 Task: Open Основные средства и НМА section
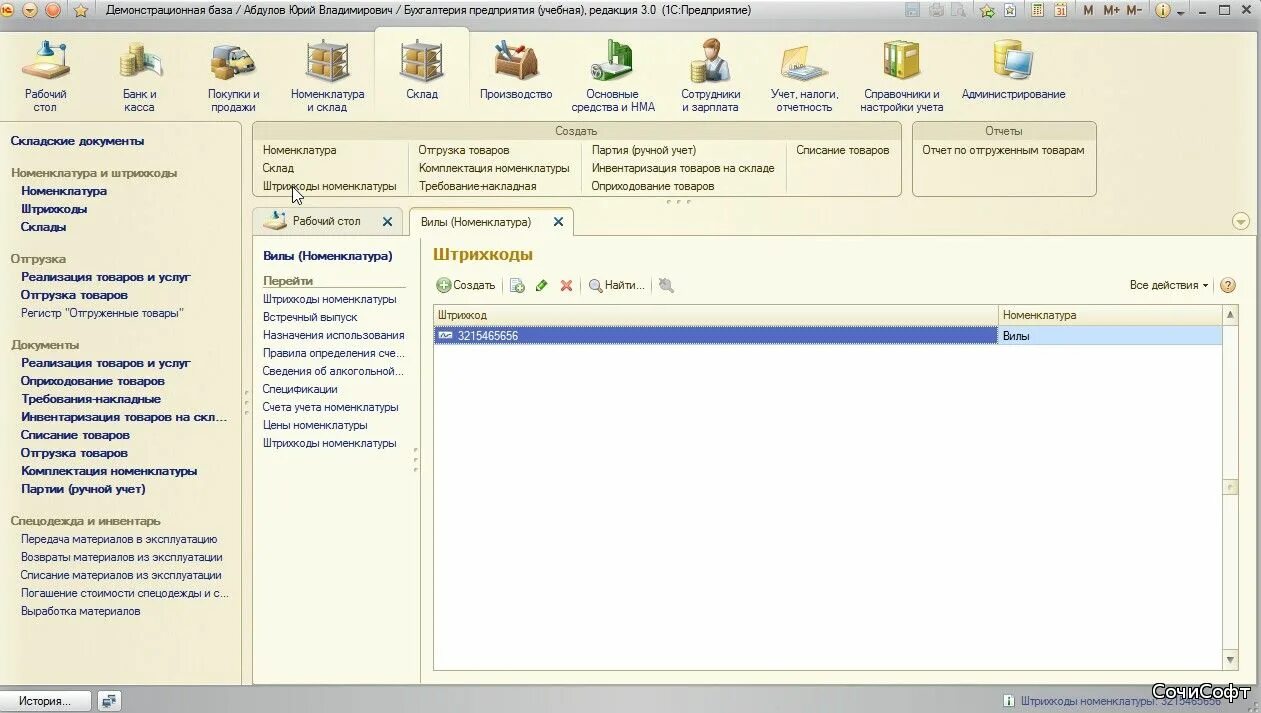[x=613, y=76]
